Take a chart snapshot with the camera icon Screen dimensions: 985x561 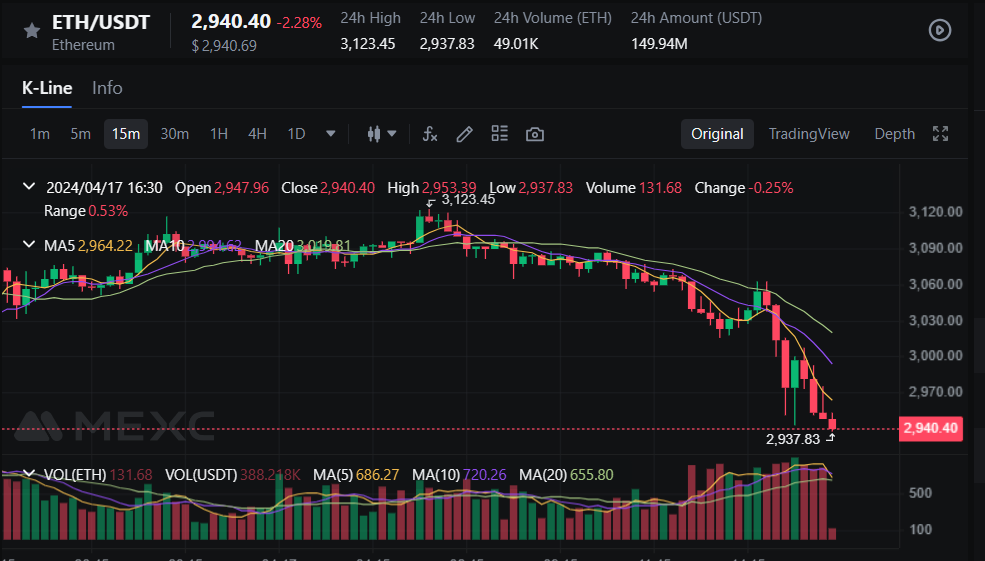pyautogui.click(x=535, y=134)
